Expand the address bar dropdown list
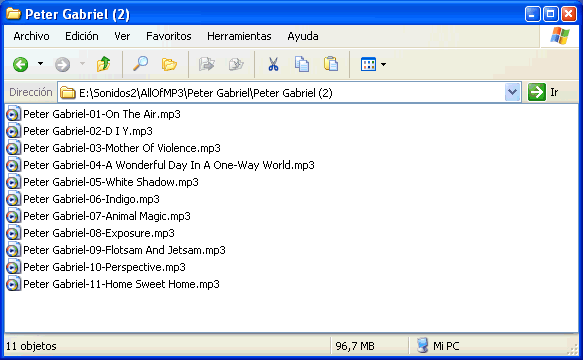The height and width of the screenshot is (360, 583). point(513,92)
